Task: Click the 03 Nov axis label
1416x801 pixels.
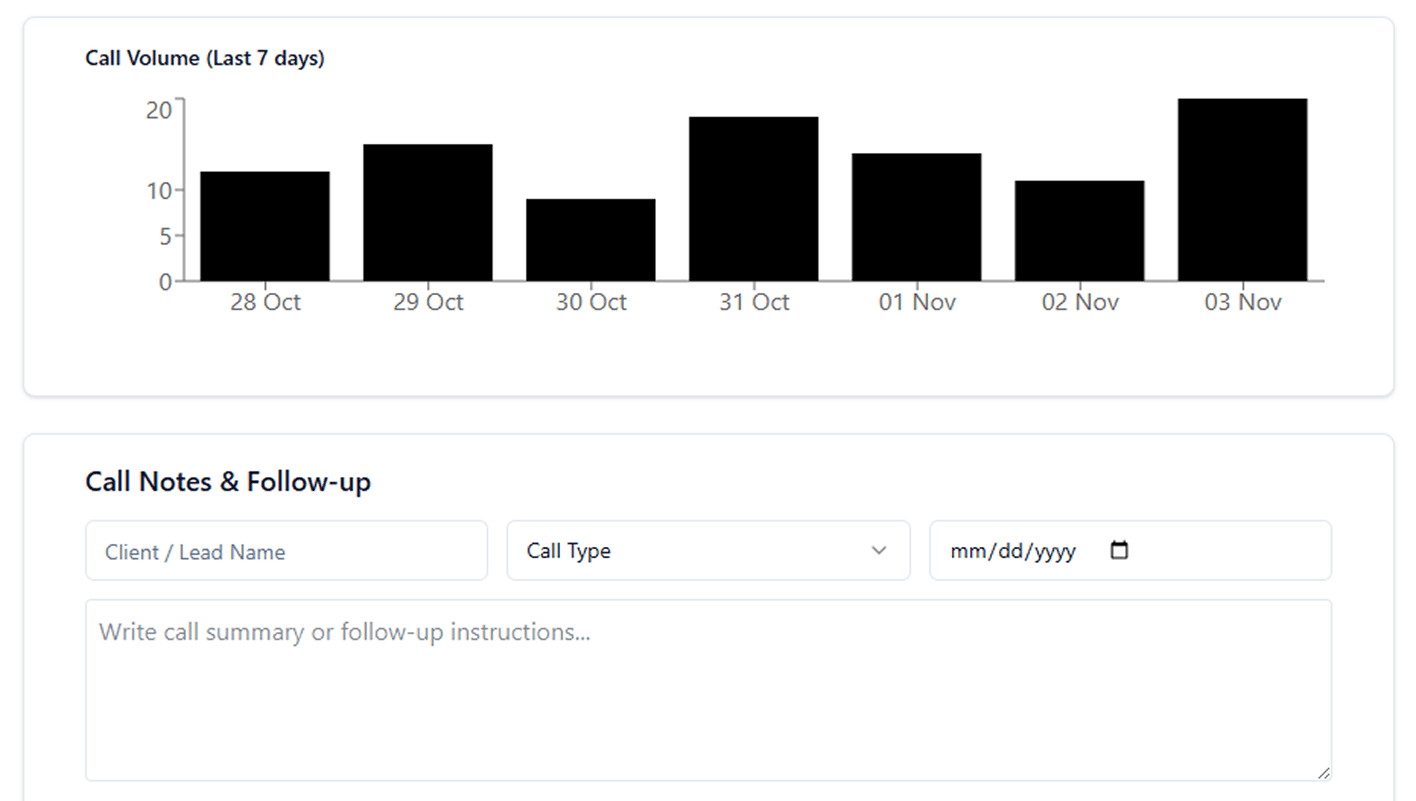Action: tap(1243, 302)
